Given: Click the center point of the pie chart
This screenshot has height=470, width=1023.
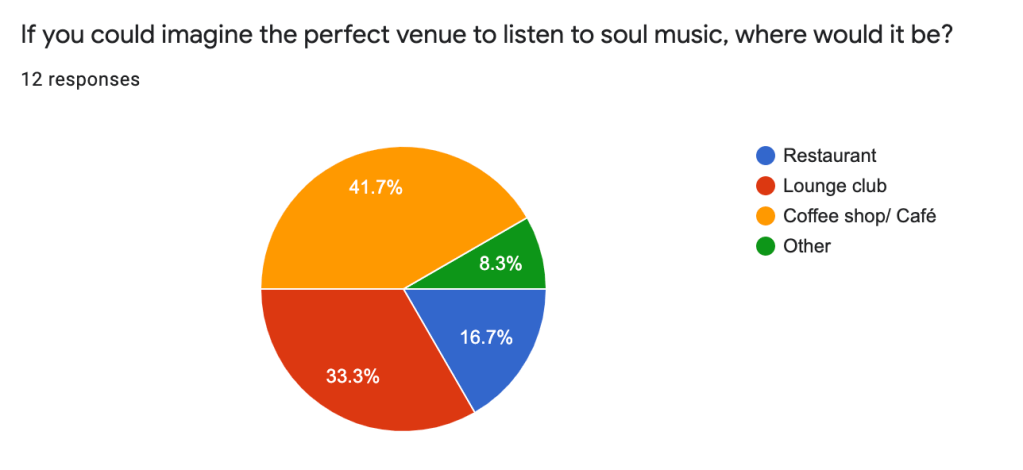Looking at the screenshot, I should (x=404, y=289).
